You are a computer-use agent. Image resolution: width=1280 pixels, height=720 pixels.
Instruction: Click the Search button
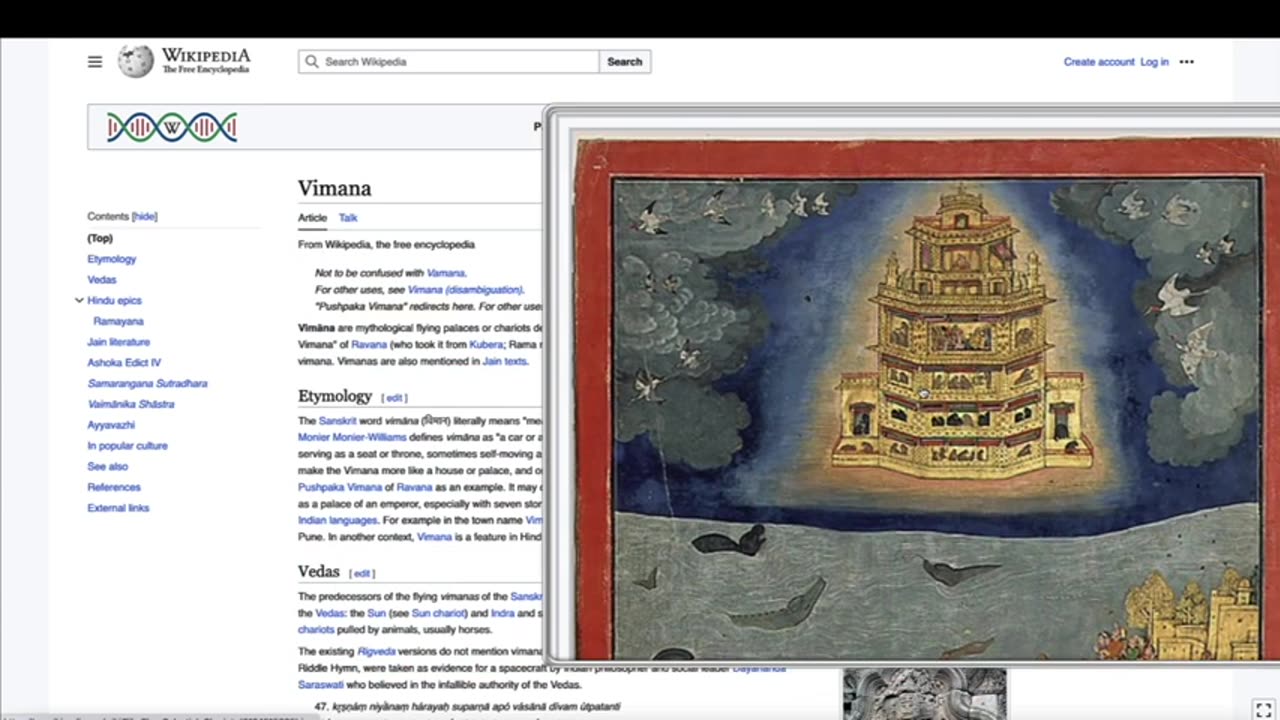pyautogui.click(x=625, y=62)
